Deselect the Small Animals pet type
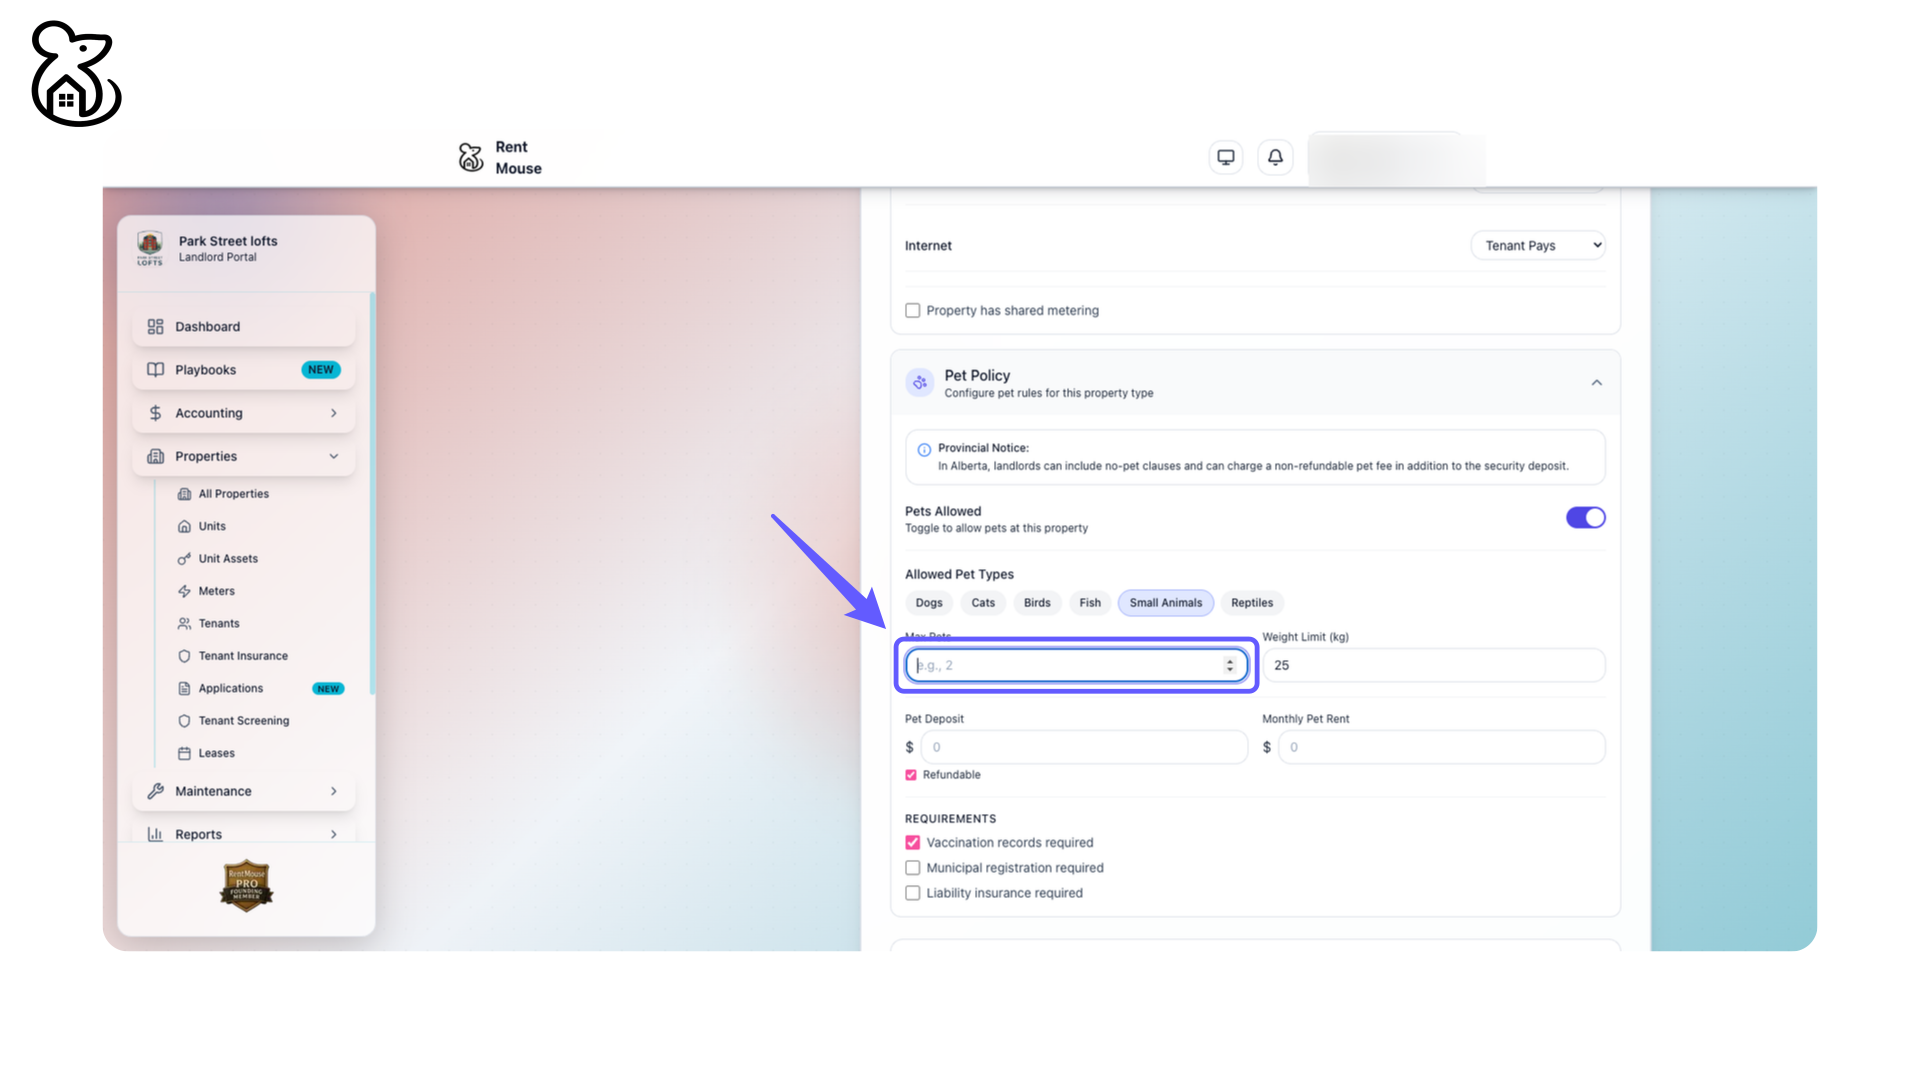Image resolution: width=1920 pixels, height=1080 pixels. (1165, 603)
